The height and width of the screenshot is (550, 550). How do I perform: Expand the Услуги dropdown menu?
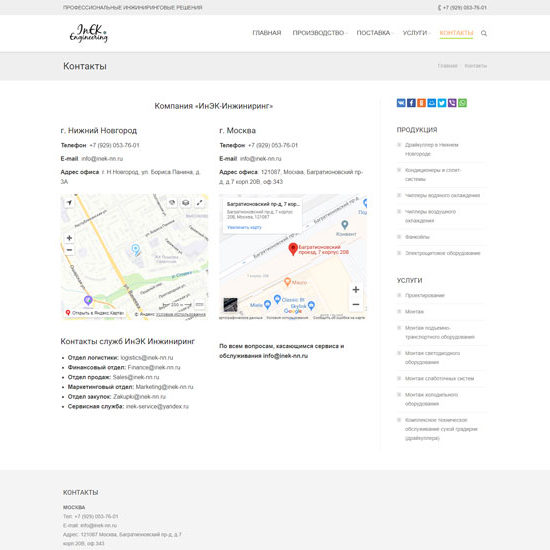pos(416,33)
